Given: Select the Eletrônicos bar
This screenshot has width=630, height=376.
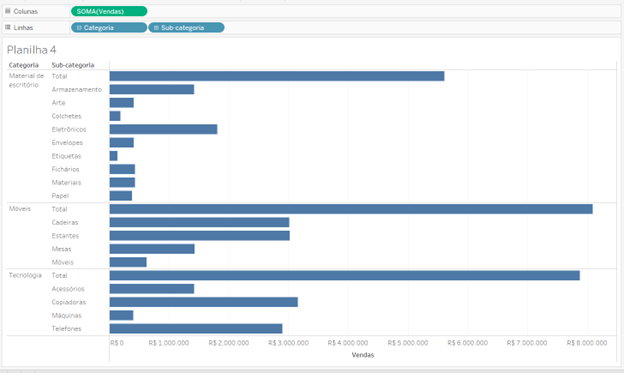Looking at the screenshot, I should [164, 130].
